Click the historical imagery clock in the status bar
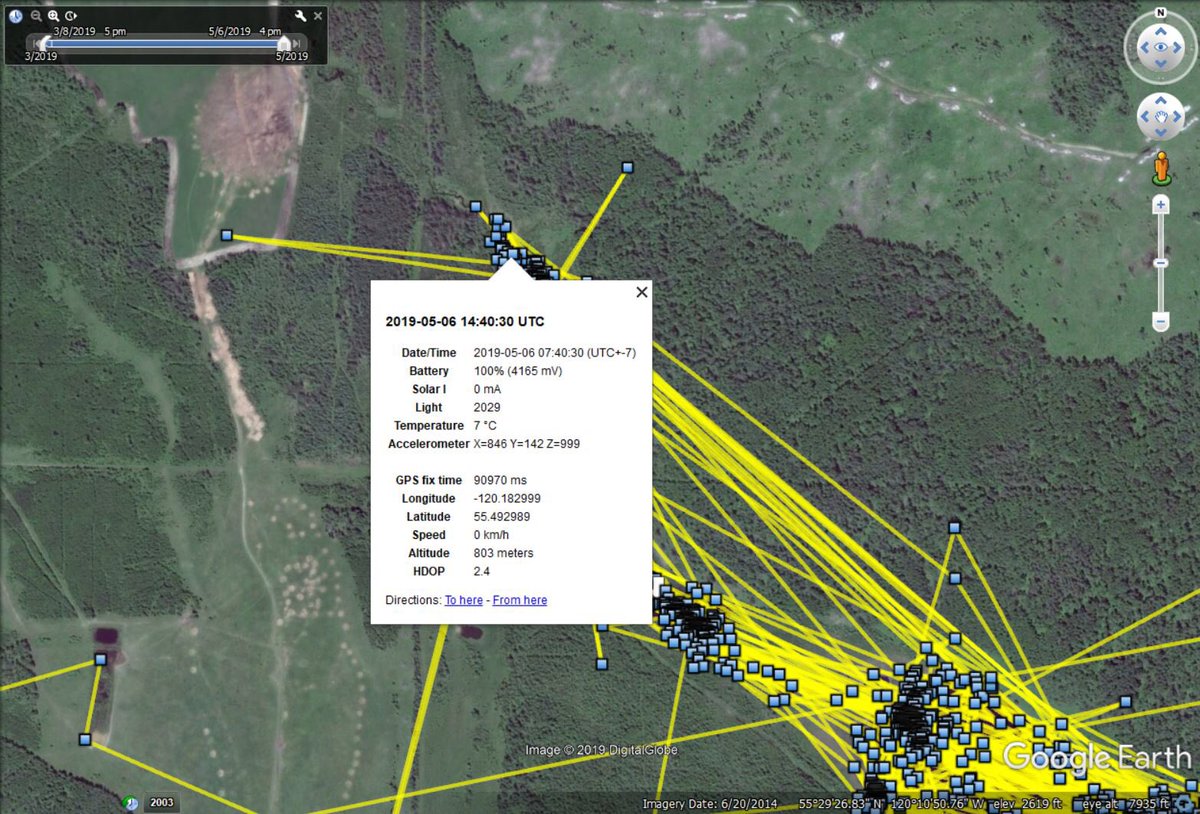Screen dimensions: 1200x814 click(x=130, y=803)
